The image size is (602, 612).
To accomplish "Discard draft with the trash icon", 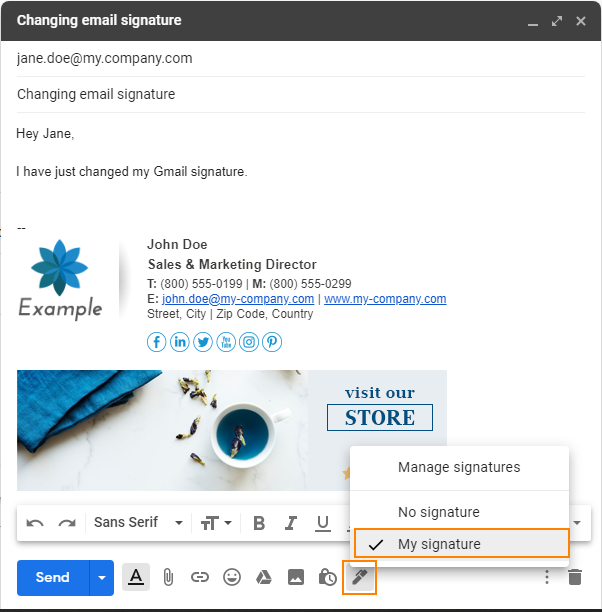I will (x=575, y=577).
